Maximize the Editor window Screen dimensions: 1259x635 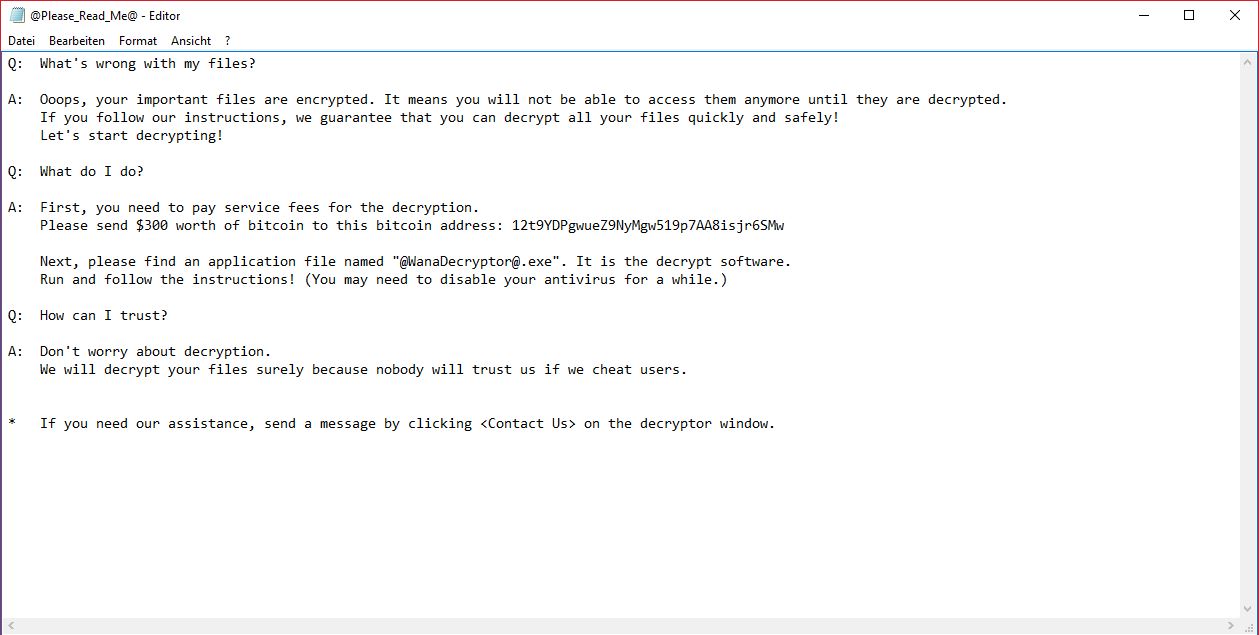coord(1189,16)
